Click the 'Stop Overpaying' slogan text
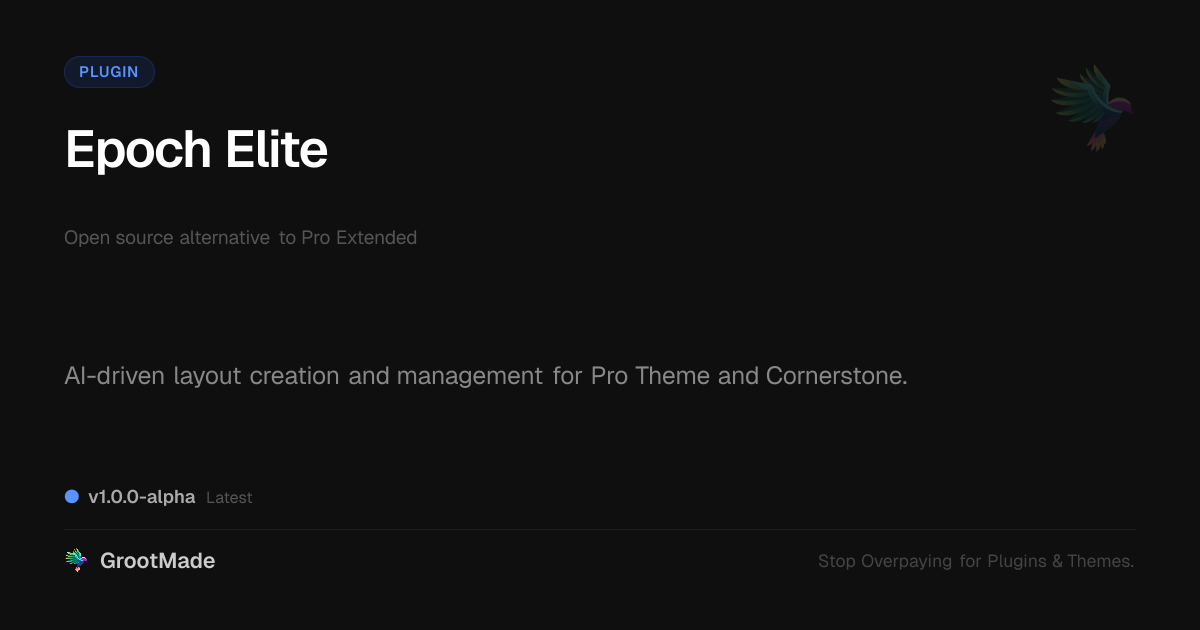The height and width of the screenshot is (630, 1200). pos(885,562)
